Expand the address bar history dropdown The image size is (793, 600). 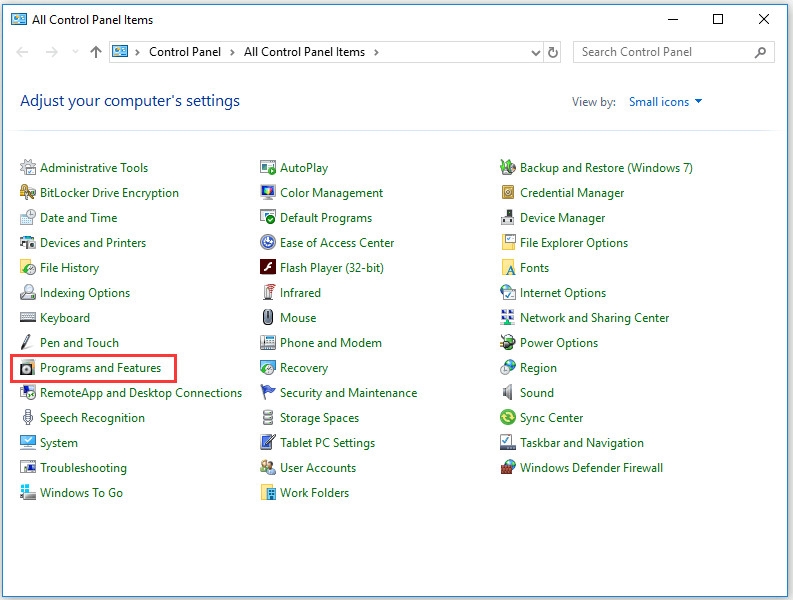point(536,52)
